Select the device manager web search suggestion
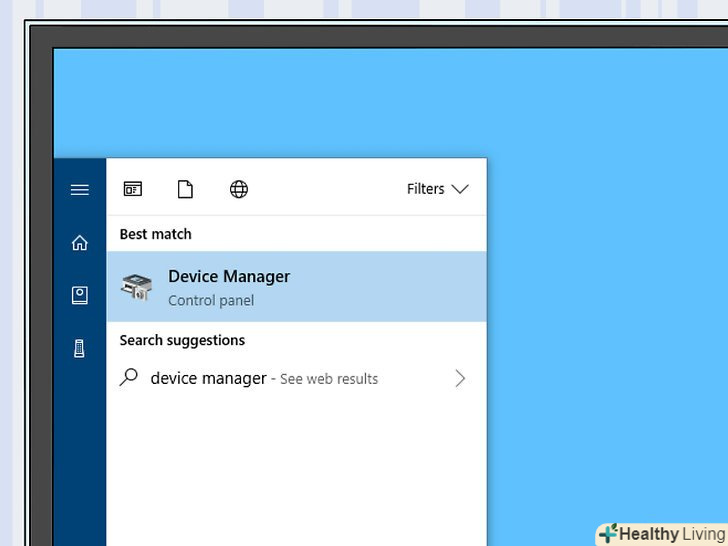Image resolution: width=728 pixels, height=546 pixels. click(x=297, y=378)
